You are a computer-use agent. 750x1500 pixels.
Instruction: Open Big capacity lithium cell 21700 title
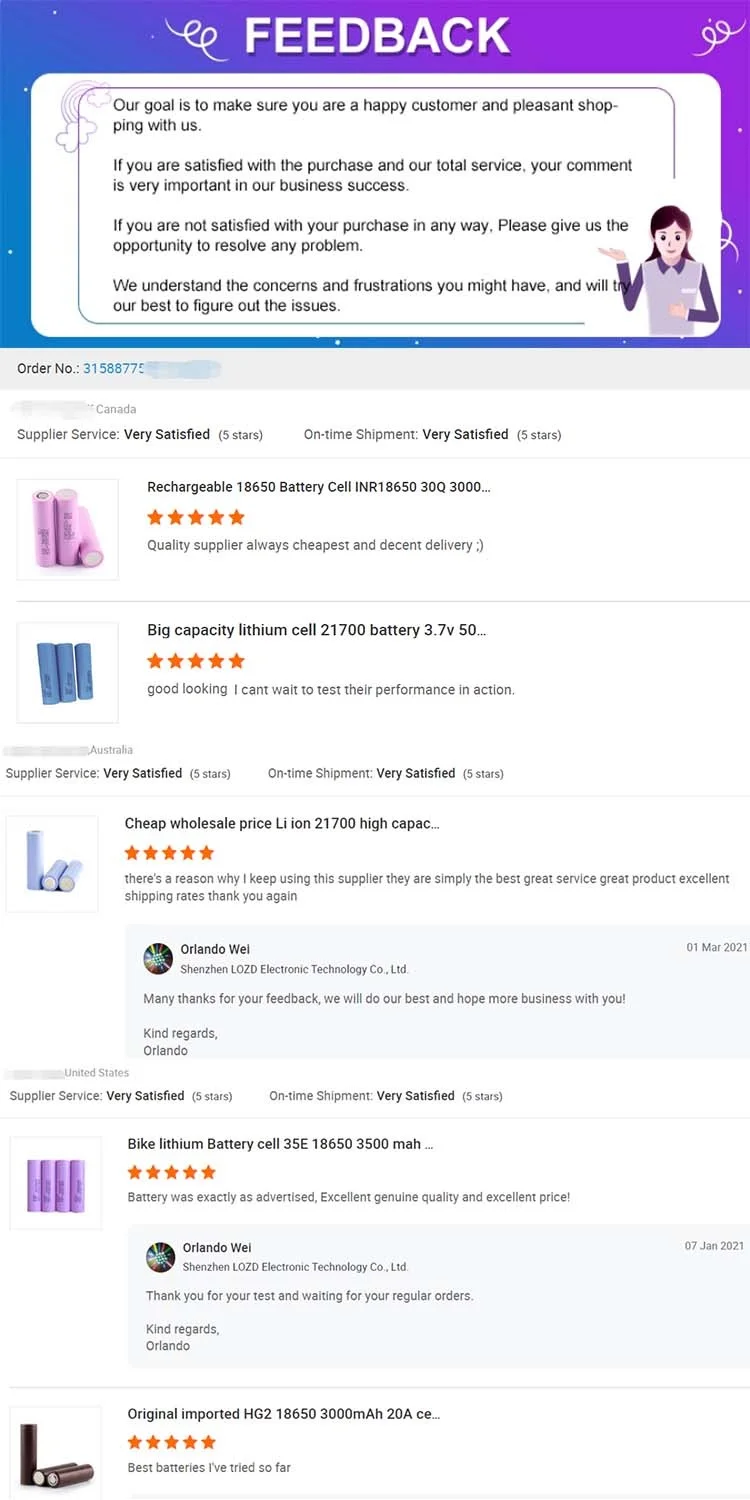pos(317,630)
